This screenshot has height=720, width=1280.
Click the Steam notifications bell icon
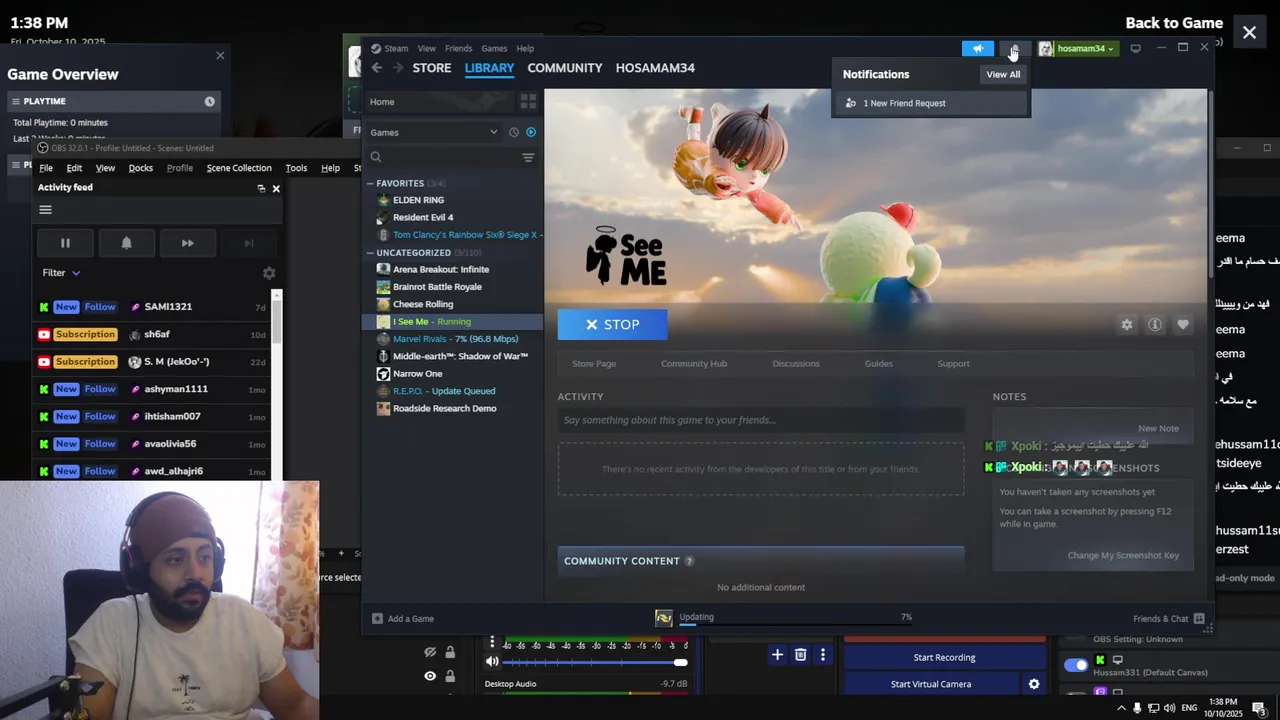tap(1014, 48)
